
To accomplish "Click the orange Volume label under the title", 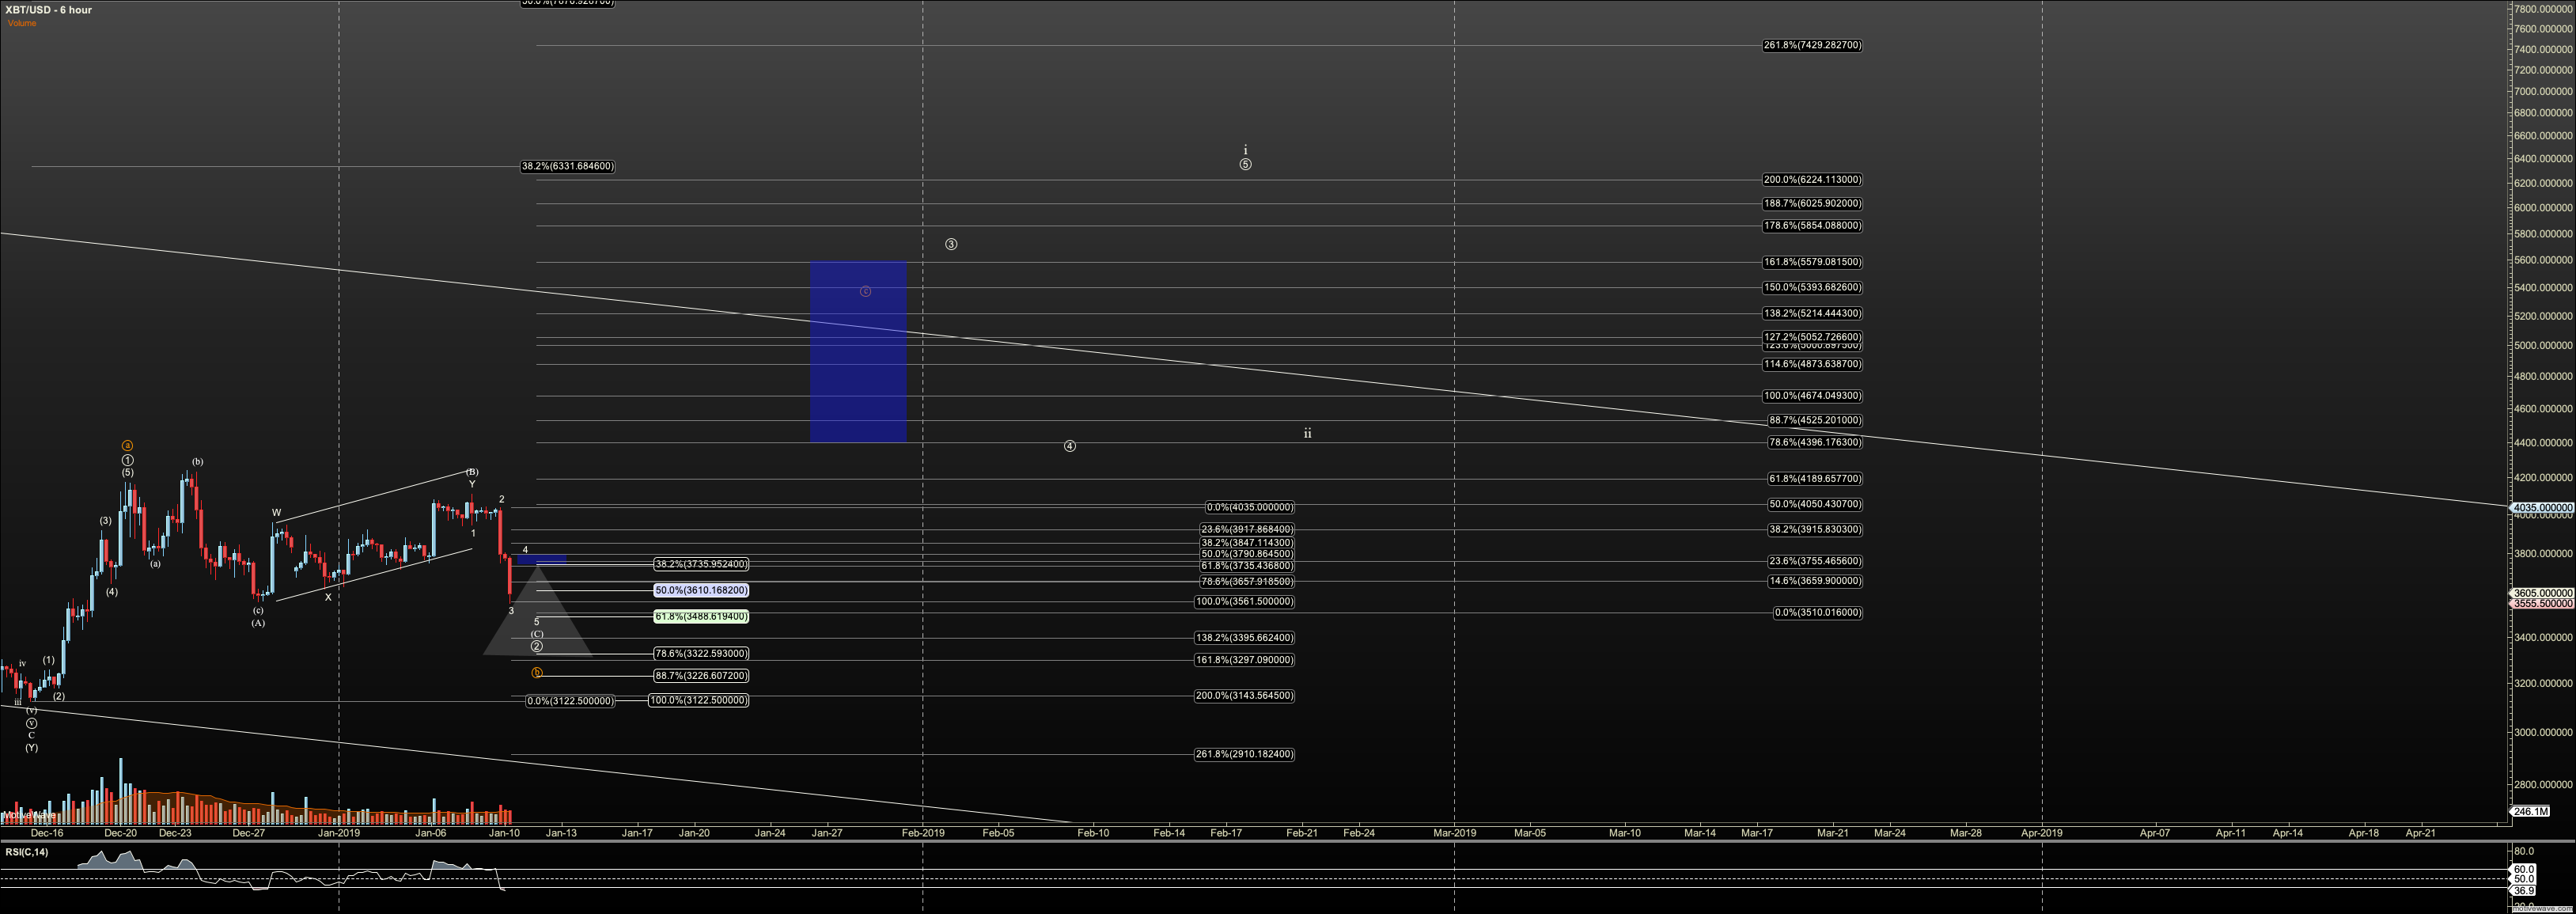I will point(22,23).
